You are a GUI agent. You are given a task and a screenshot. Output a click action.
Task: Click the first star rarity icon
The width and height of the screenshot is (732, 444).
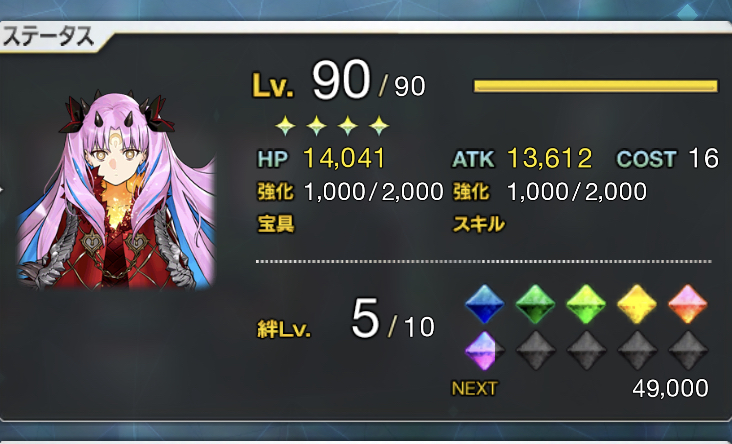pos(285,126)
